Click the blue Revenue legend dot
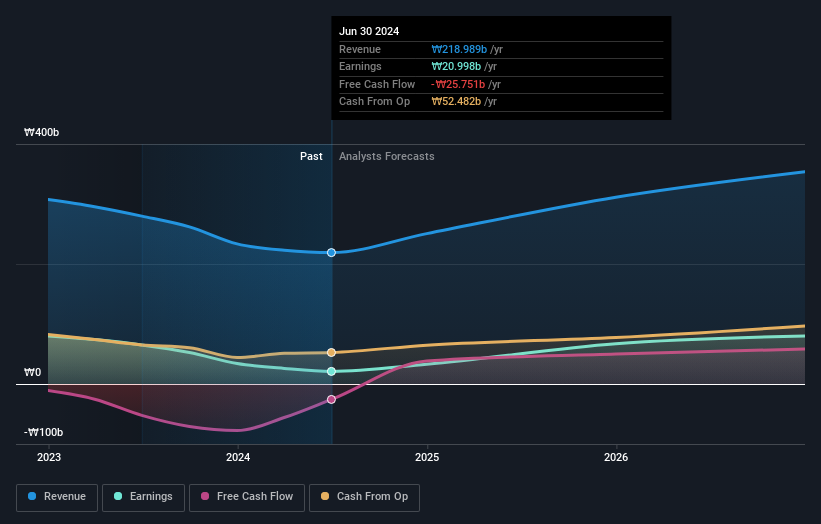This screenshot has height=524, width=821. (32, 496)
